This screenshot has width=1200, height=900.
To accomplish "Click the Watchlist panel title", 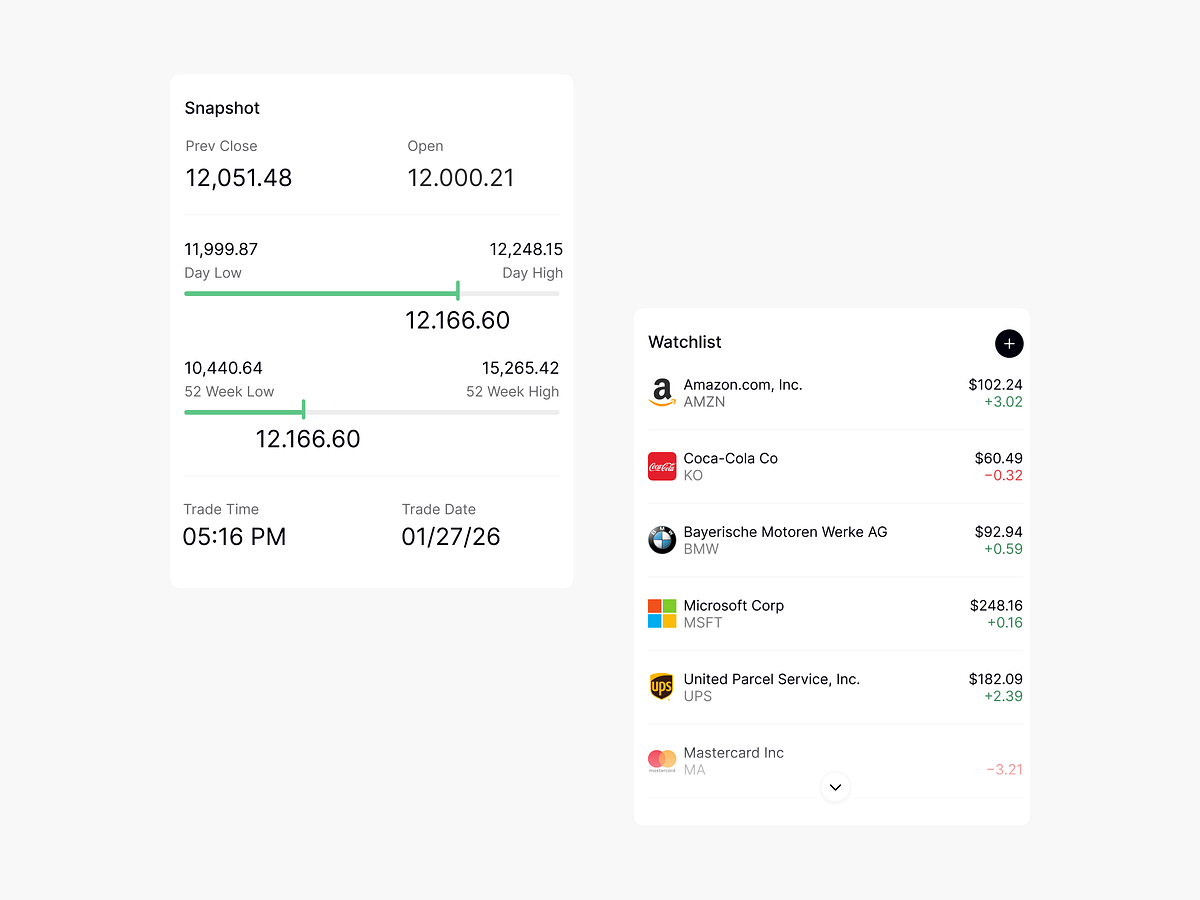I will [x=685, y=342].
